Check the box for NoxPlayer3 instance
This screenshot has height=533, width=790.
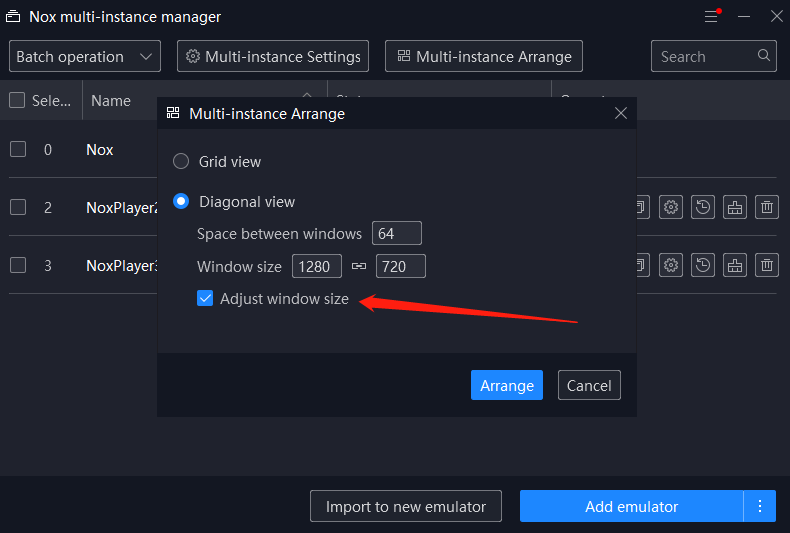point(18,265)
